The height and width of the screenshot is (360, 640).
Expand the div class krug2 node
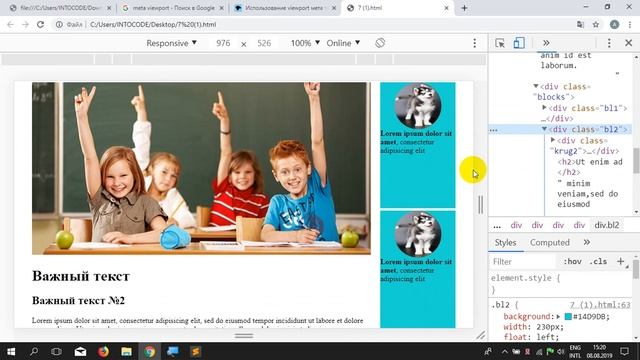[553, 140]
